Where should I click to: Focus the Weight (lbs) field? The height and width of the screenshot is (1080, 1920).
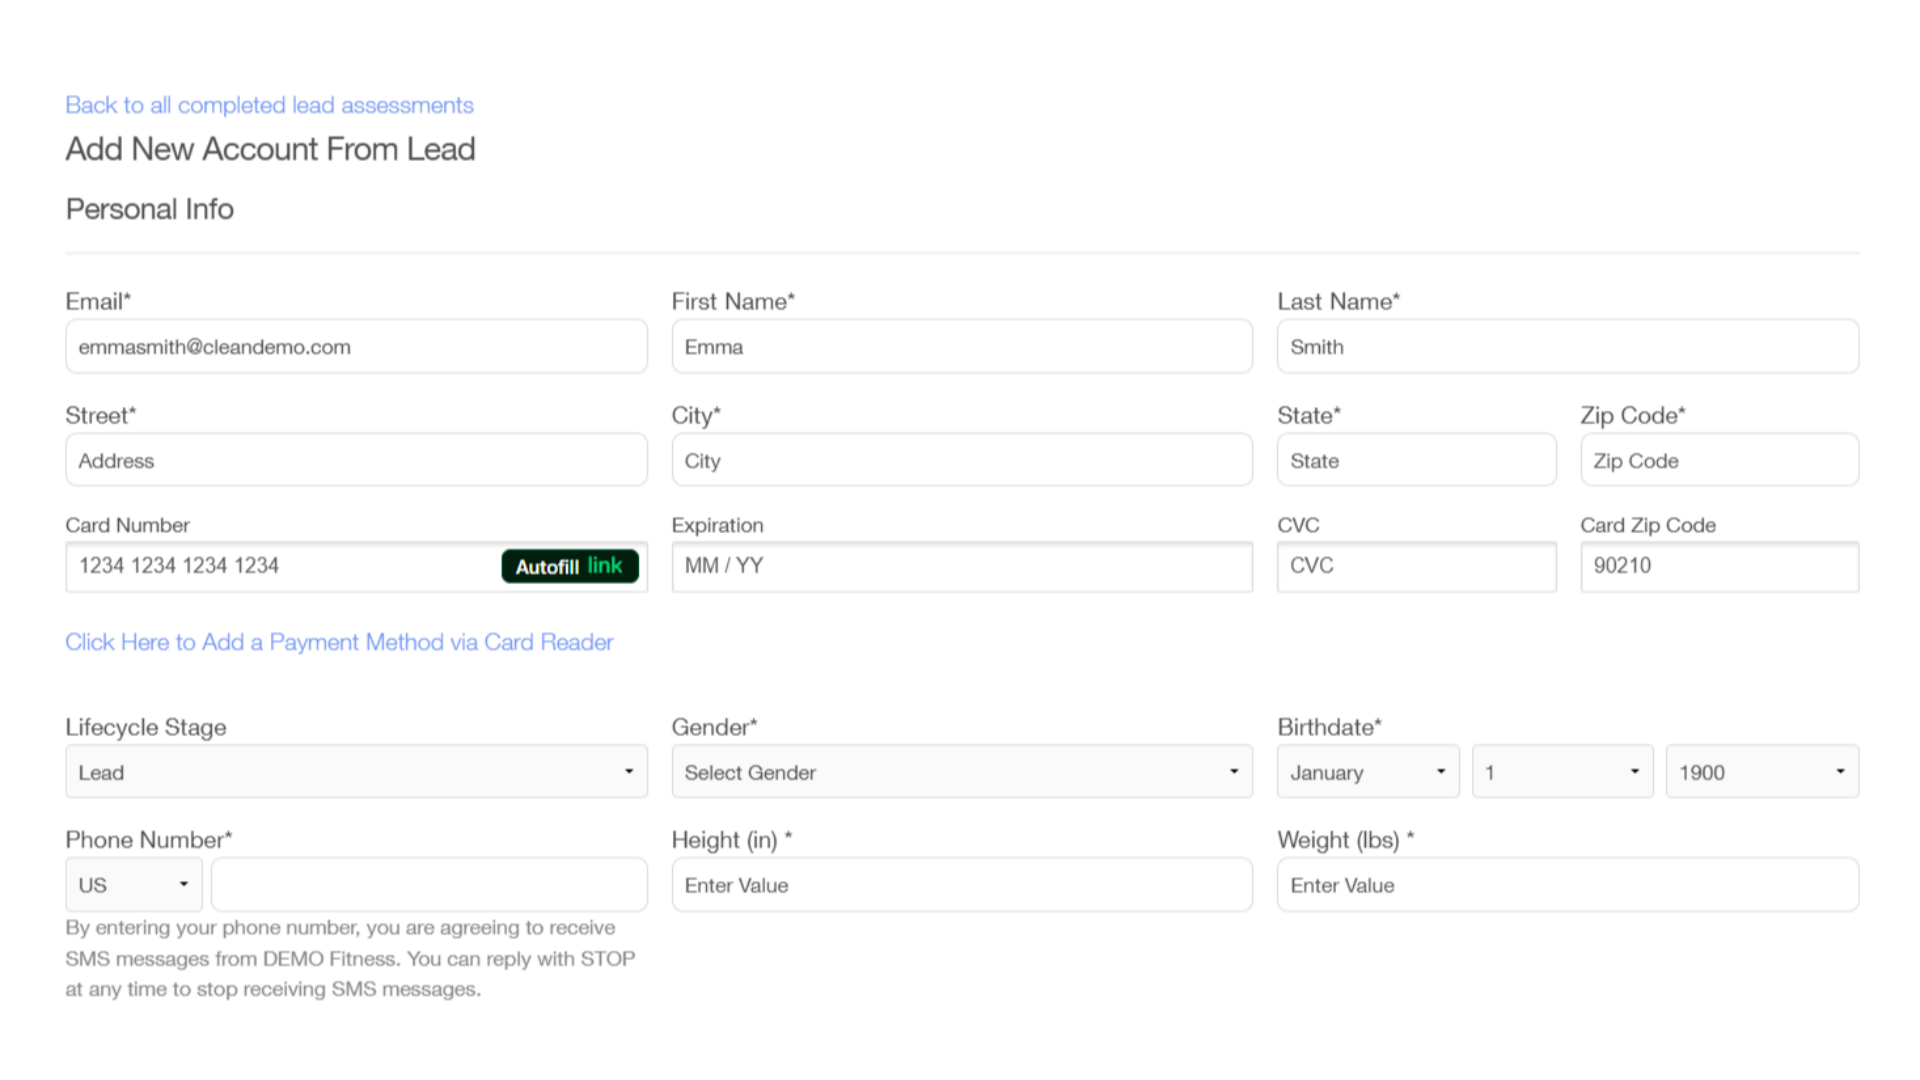point(1568,884)
